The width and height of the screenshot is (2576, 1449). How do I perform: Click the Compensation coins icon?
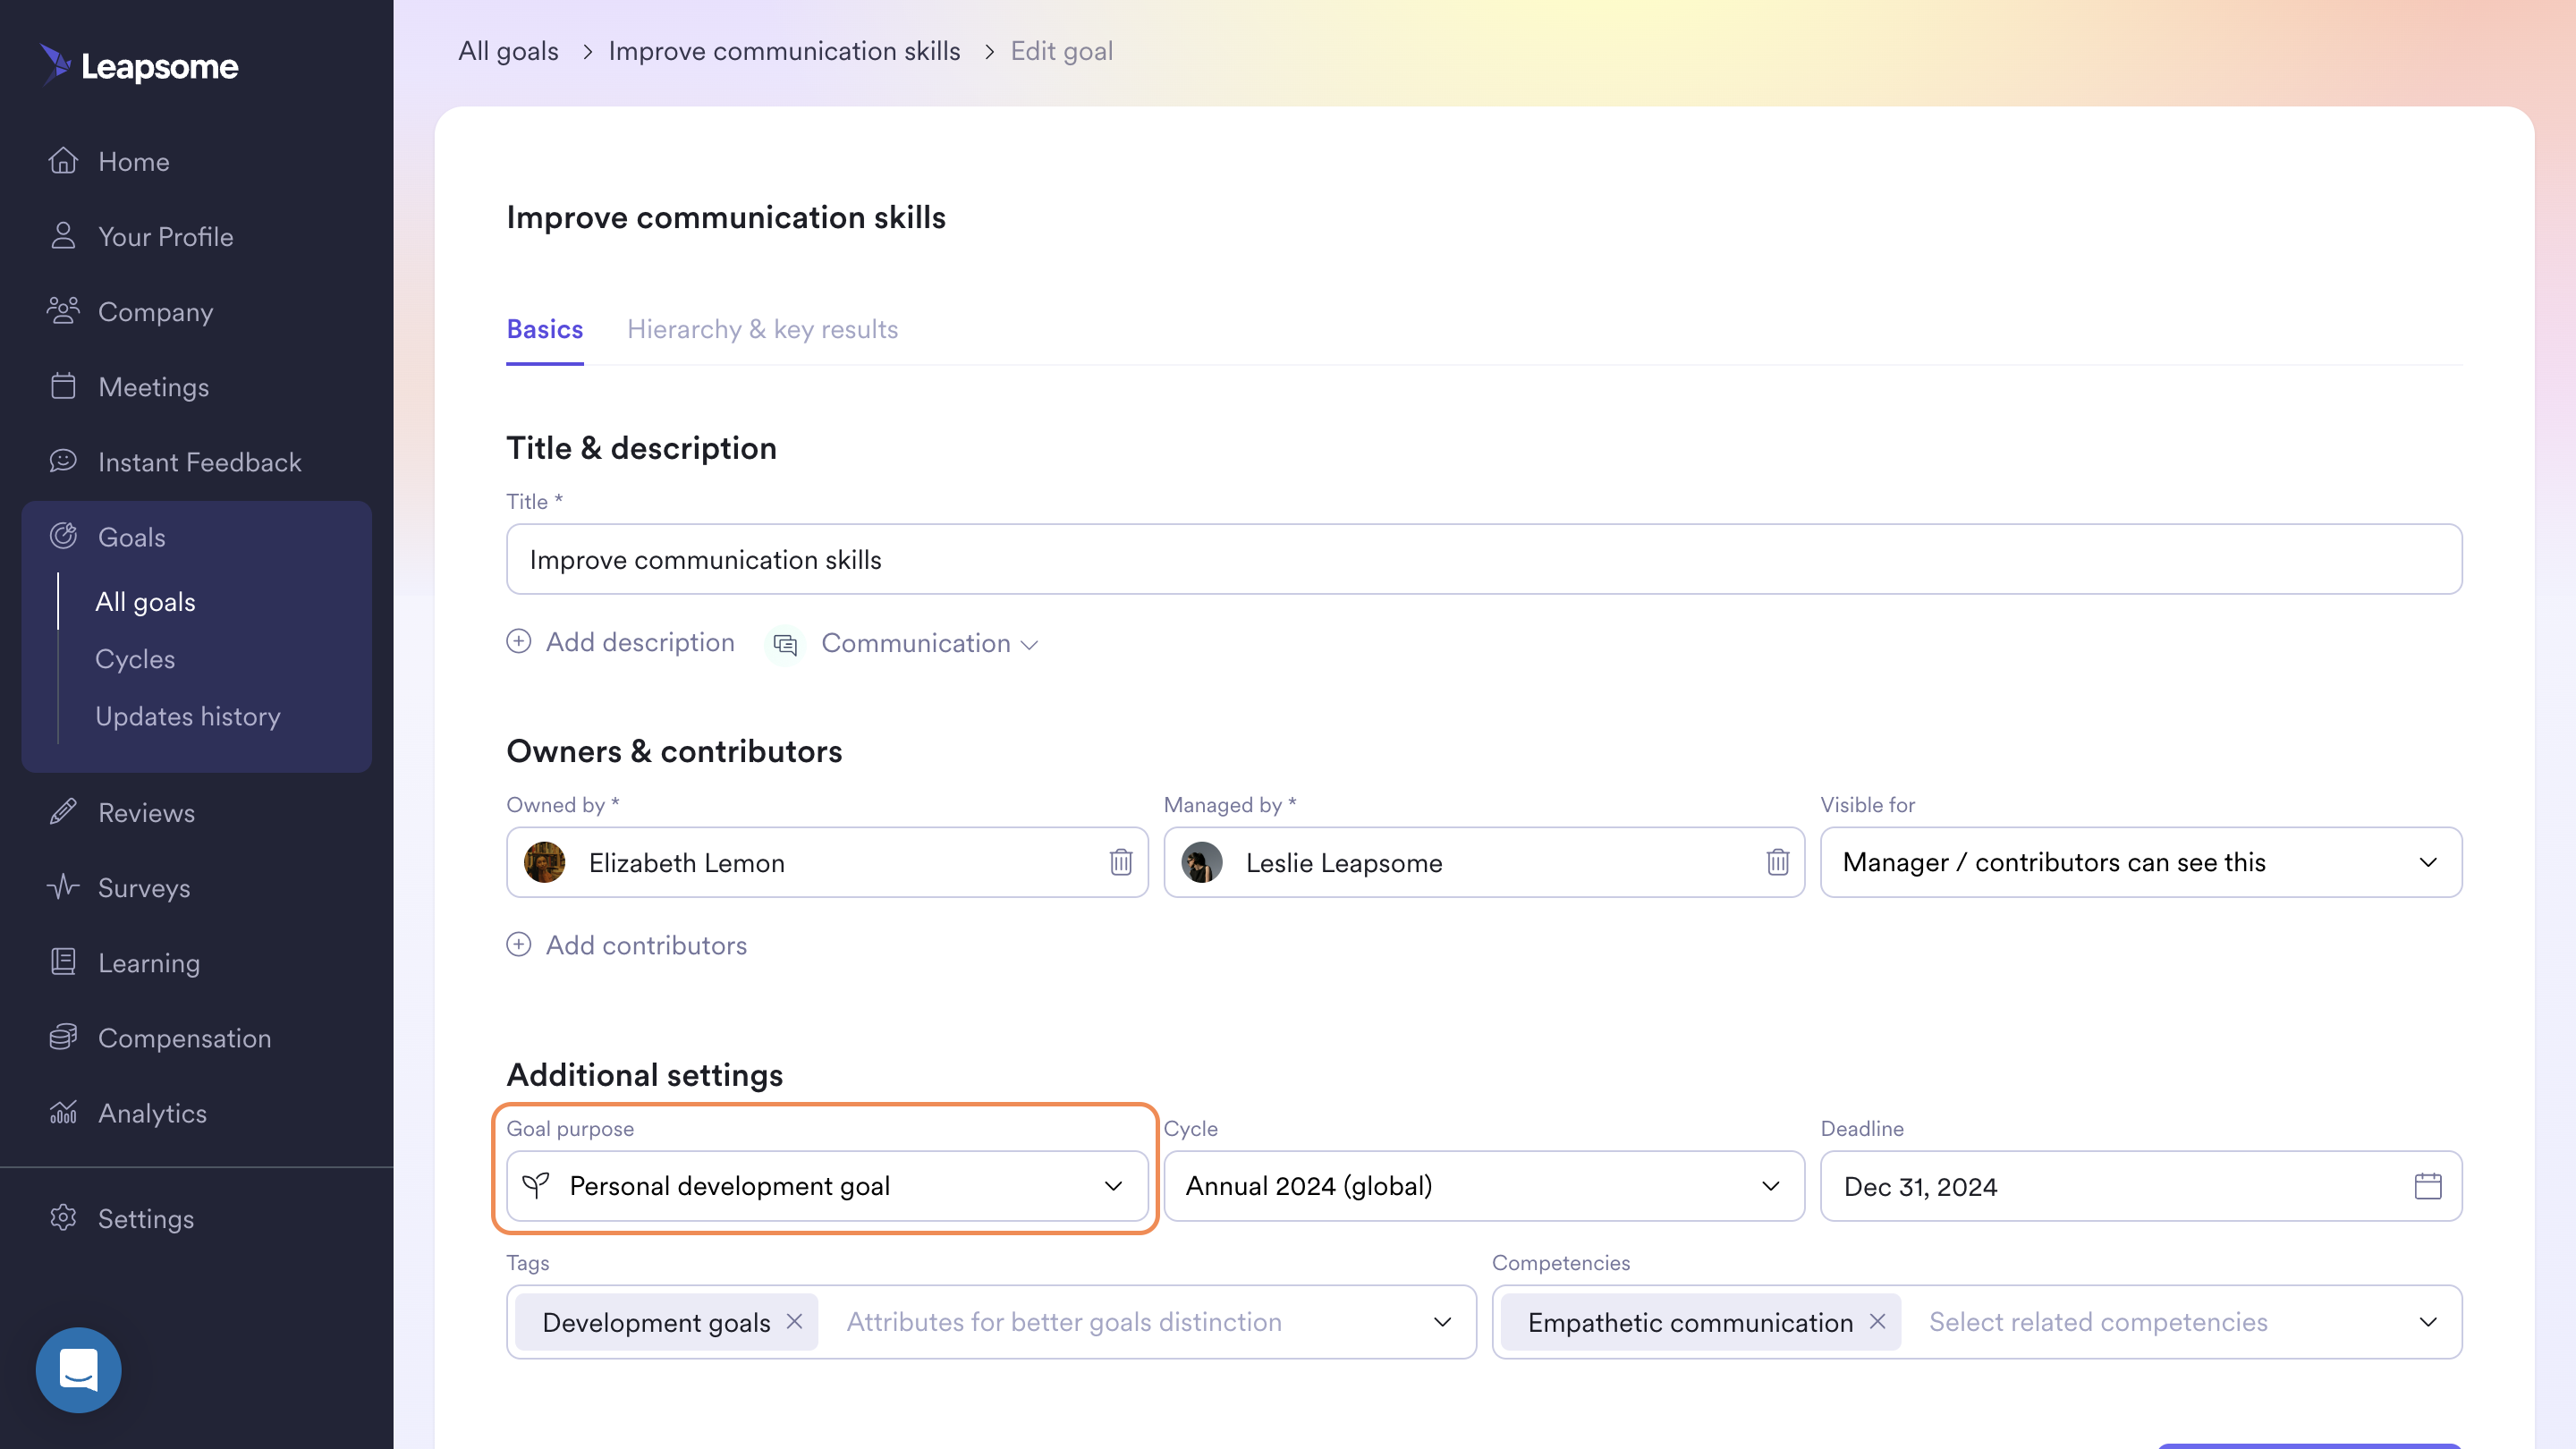(x=63, y=1037)
